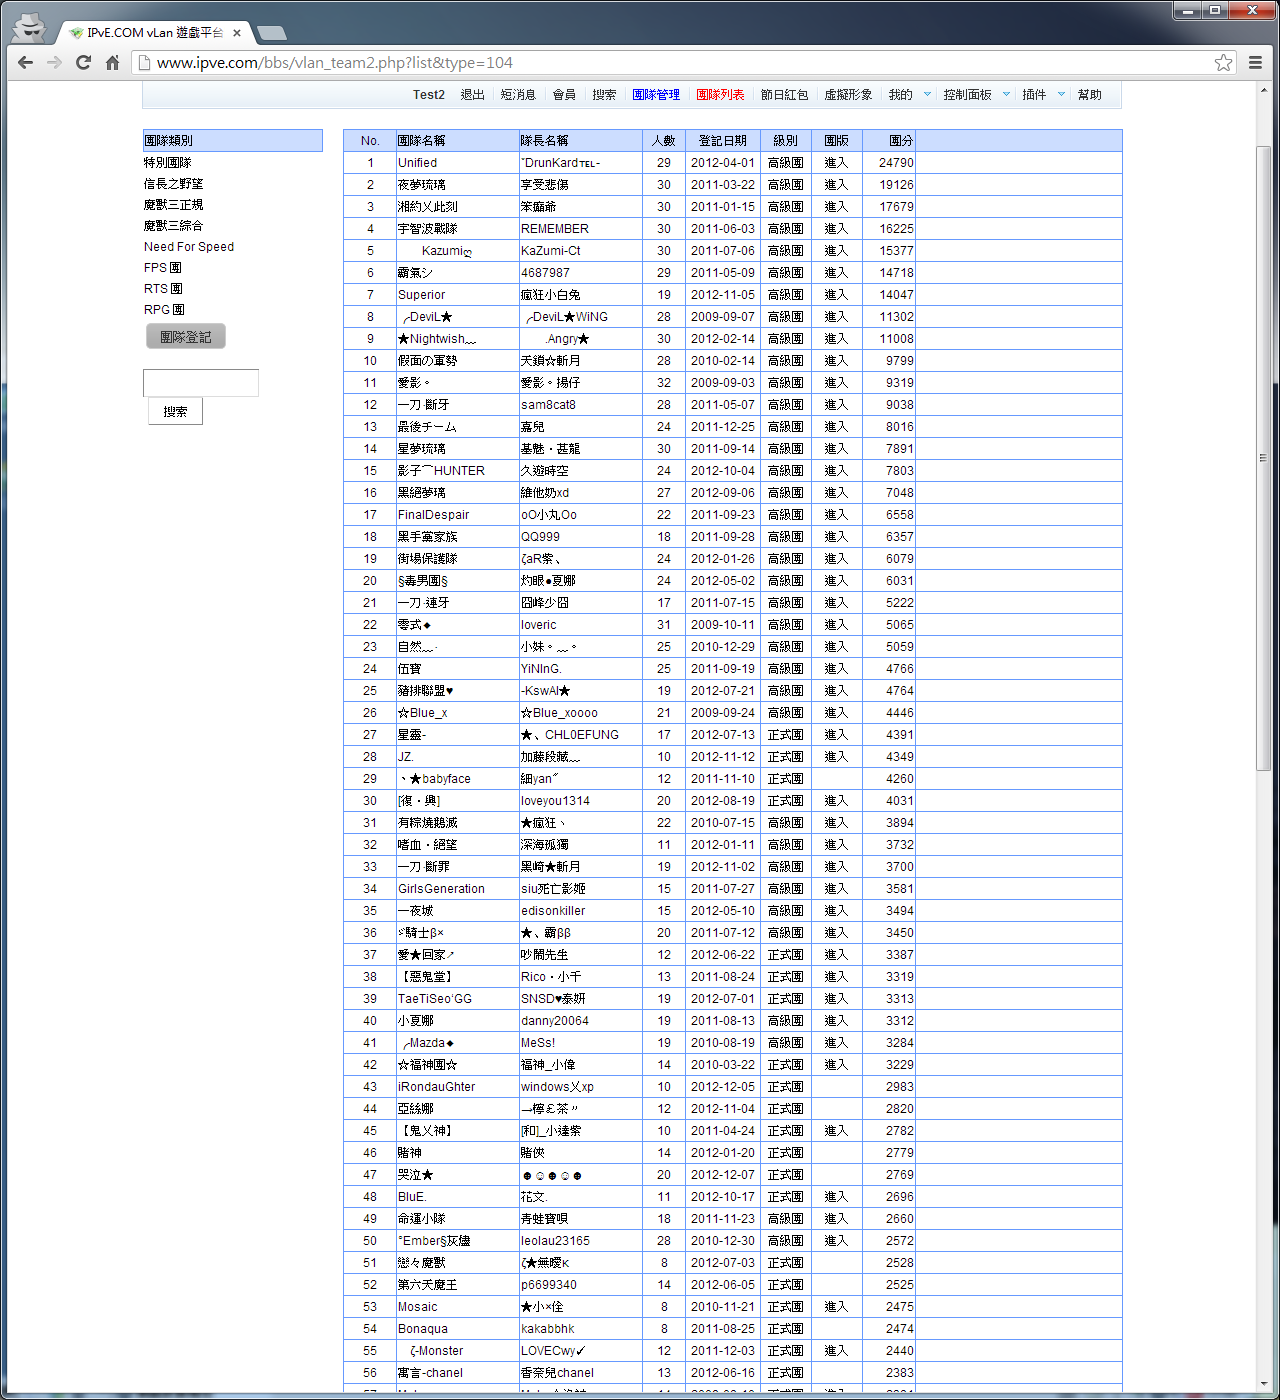The height and width of the screenshot is (1400, 1280).
Task: Open a new browser tab
Action: [271, 33]
